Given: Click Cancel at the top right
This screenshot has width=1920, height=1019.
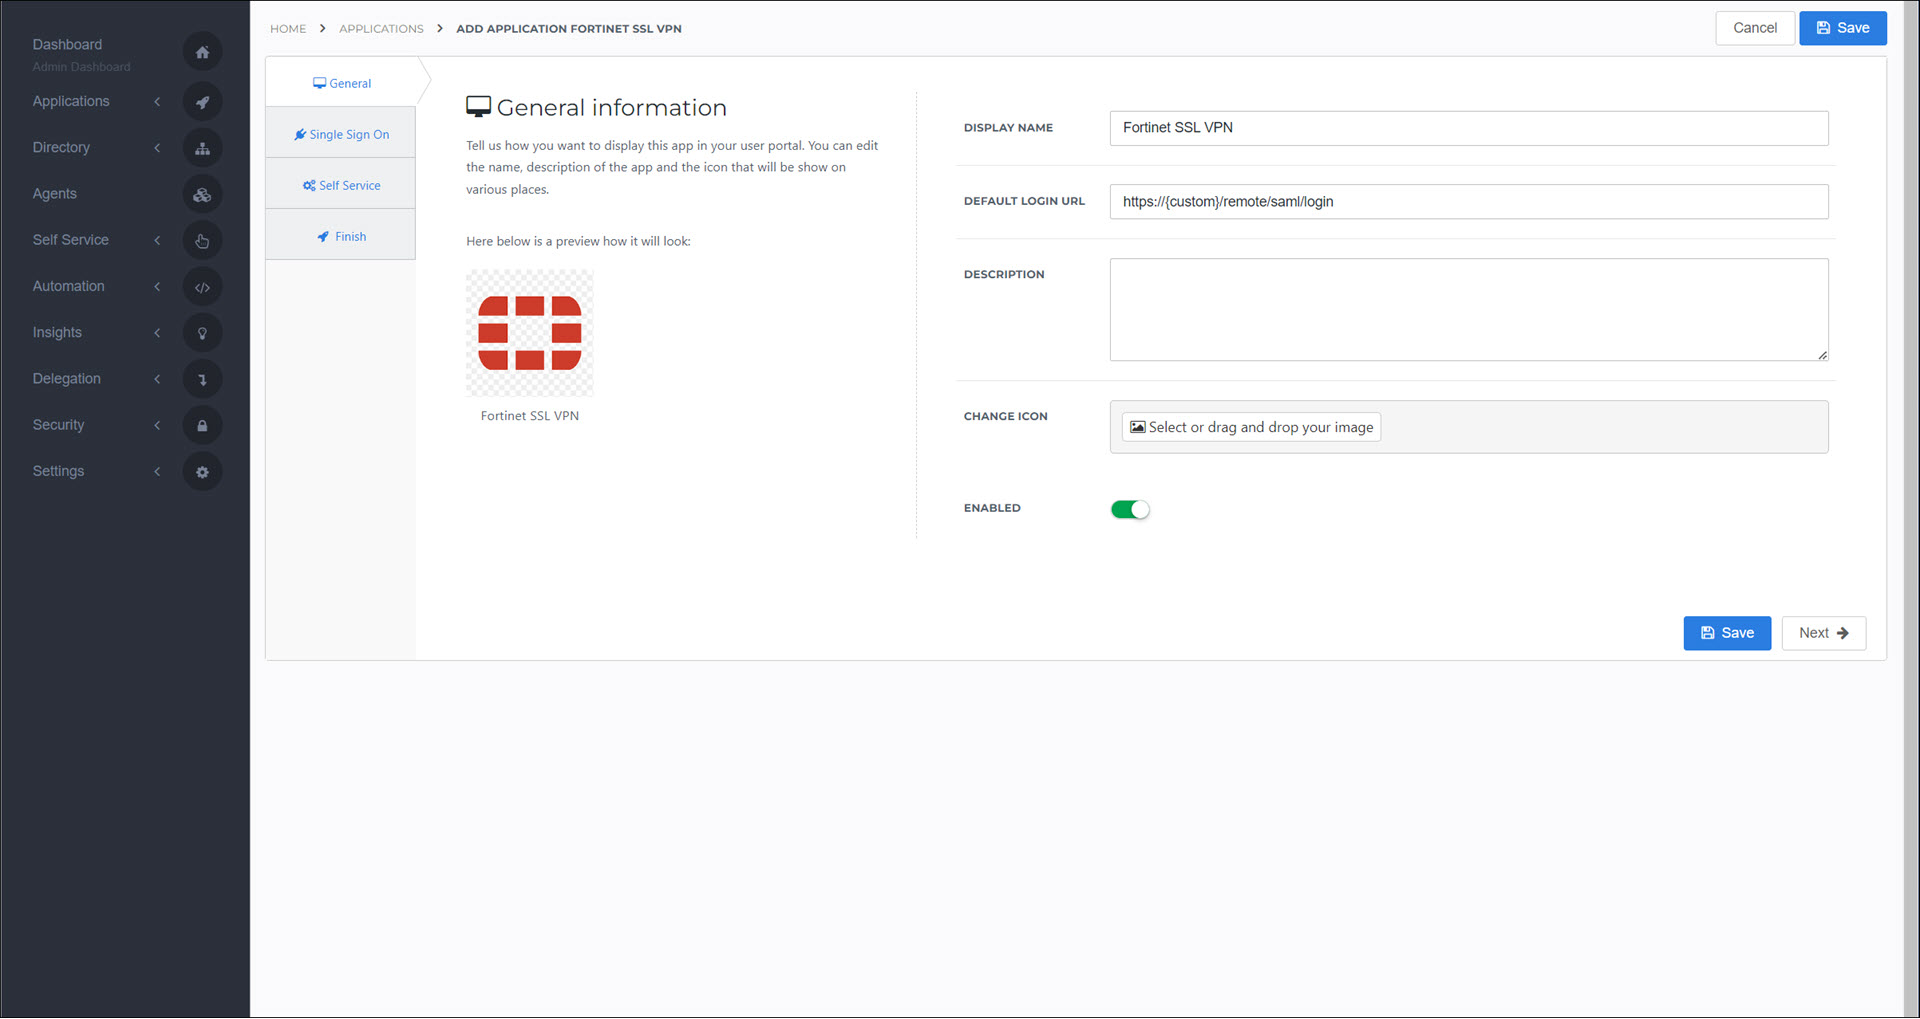Looking at the screenshot, I should 1755,28.
